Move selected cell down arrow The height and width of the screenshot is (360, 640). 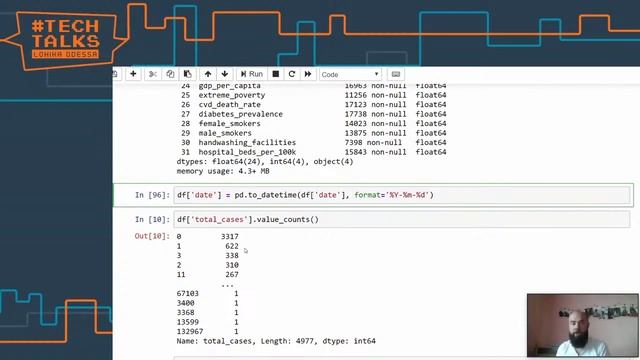tap(224, 74)
